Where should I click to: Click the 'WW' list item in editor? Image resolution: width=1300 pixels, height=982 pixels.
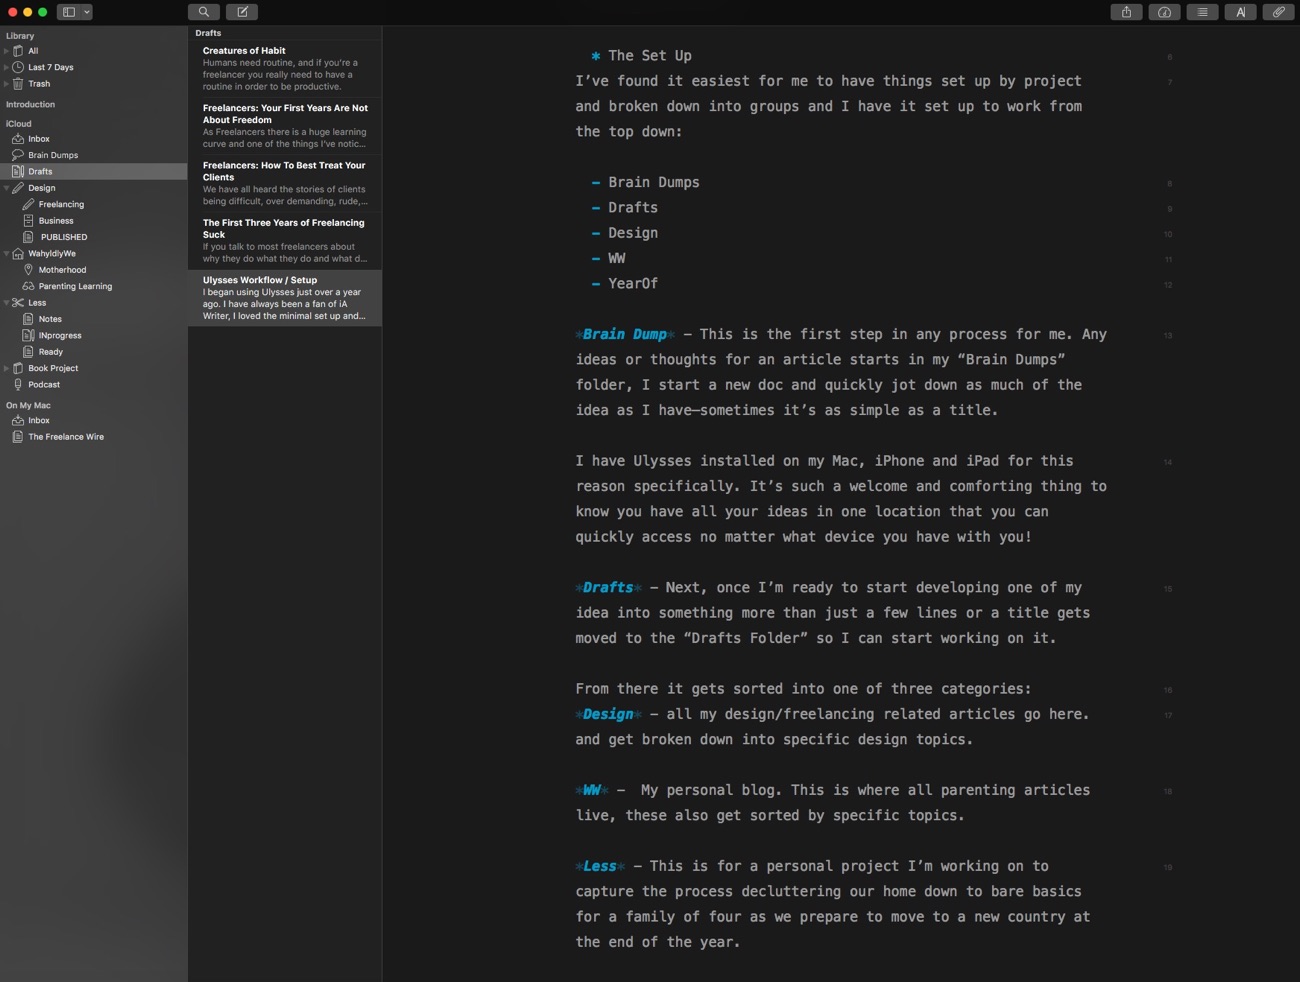pos(617,258)
